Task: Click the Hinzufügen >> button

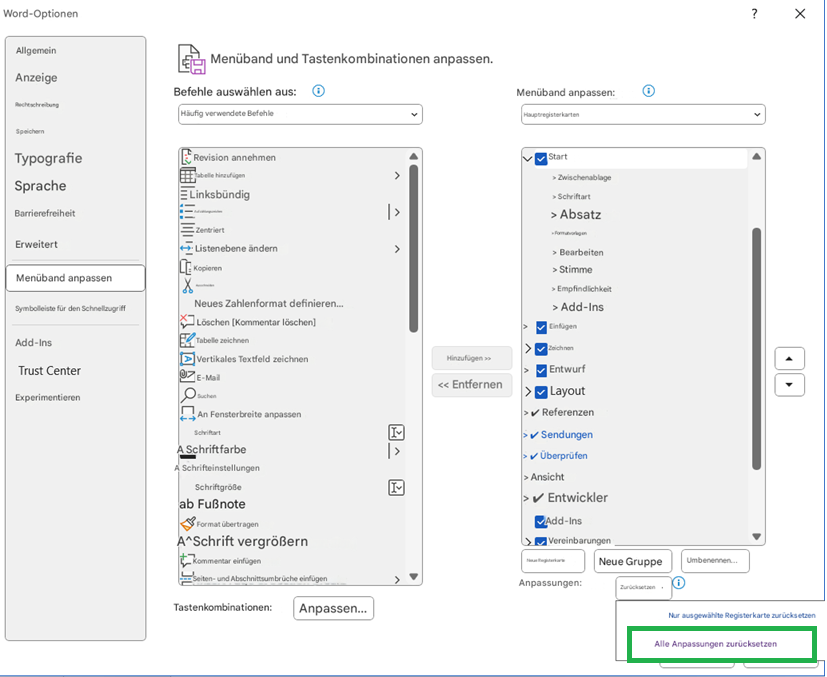Action: pos(472,358)
